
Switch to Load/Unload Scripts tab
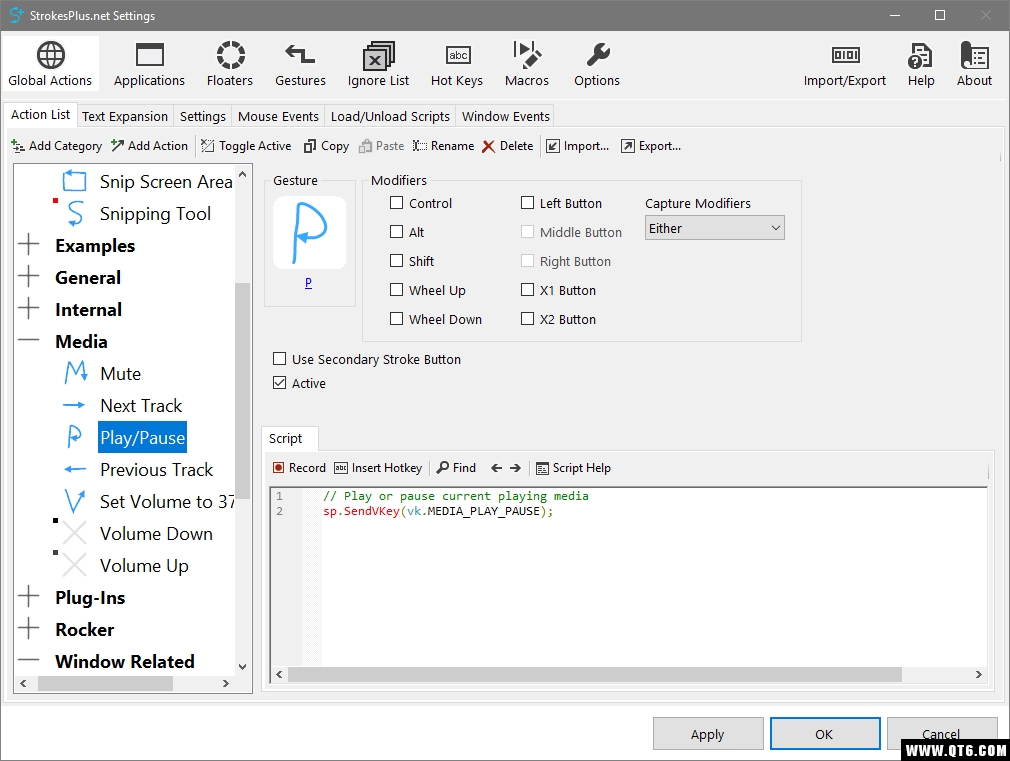(x=390, y=117)
